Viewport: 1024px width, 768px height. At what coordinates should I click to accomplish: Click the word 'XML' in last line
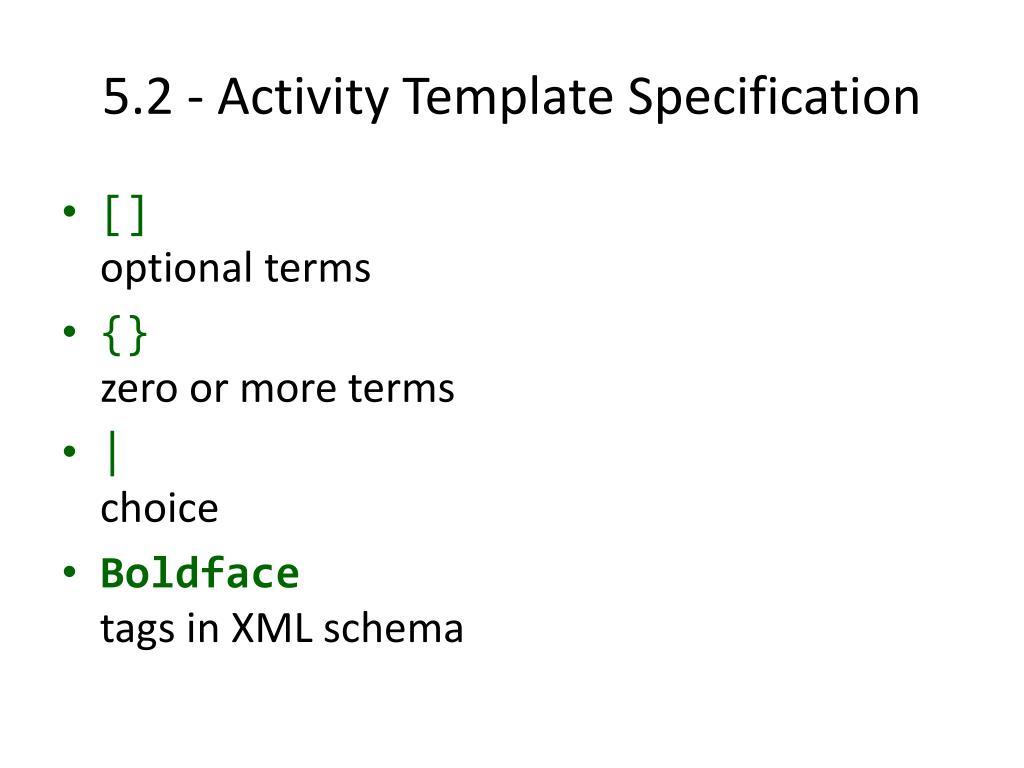(272, 628)
